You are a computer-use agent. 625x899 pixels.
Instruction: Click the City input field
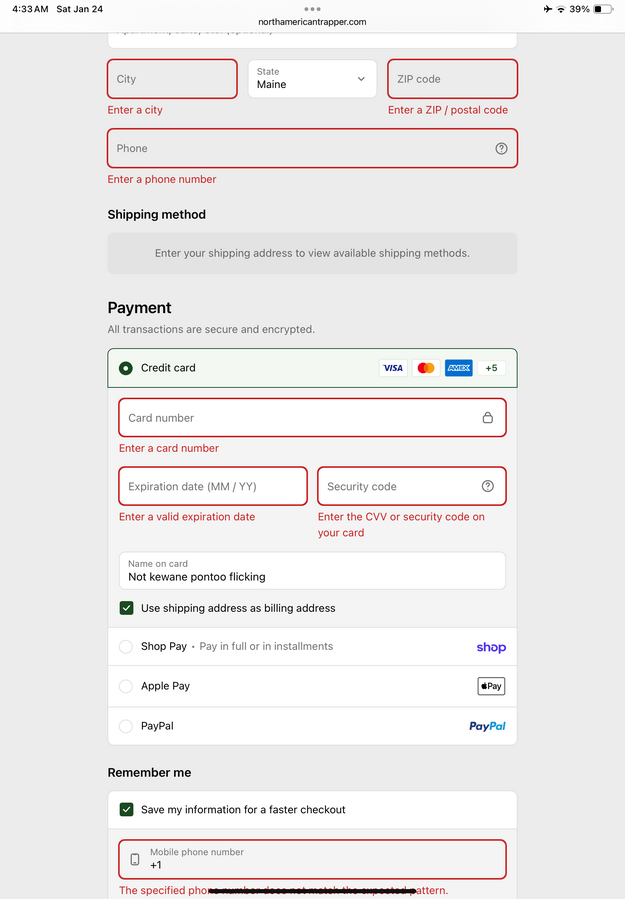pyautogui.click(x=172, y=79)
